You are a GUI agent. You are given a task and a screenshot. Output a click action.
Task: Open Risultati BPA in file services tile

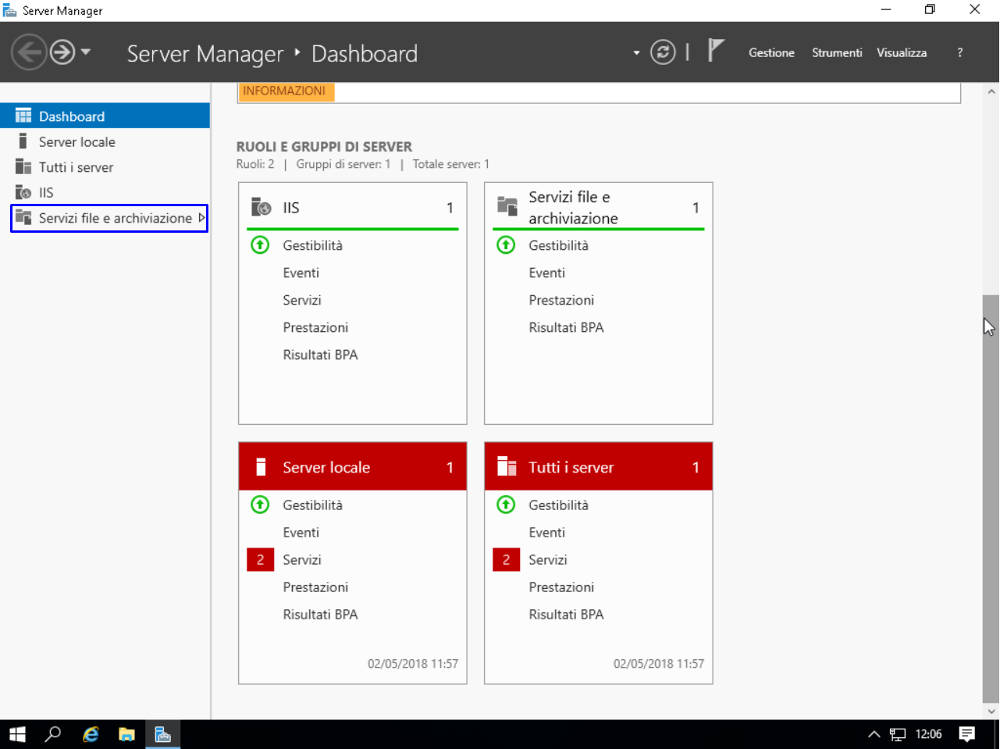pyautogui.click(x=566, y=327)
